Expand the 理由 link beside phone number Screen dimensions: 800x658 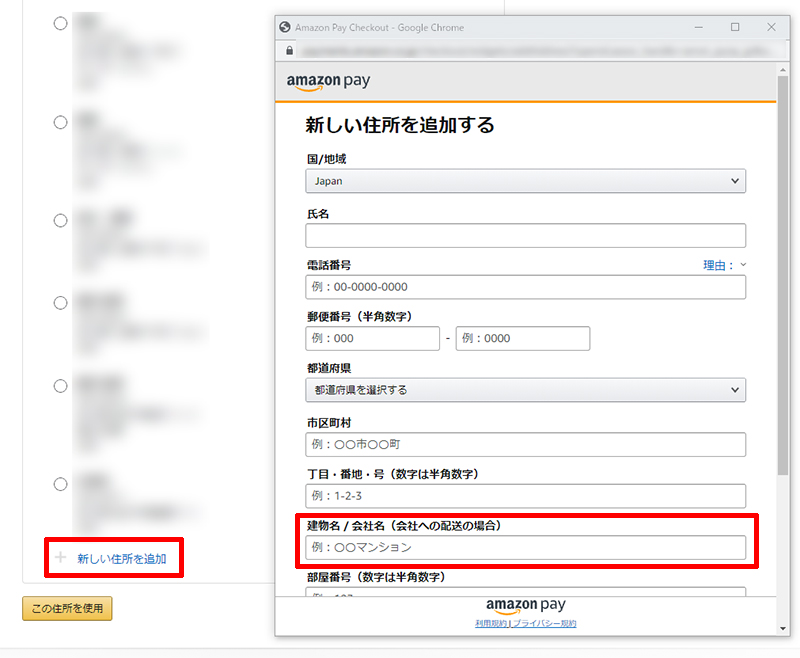pos(724,265)
